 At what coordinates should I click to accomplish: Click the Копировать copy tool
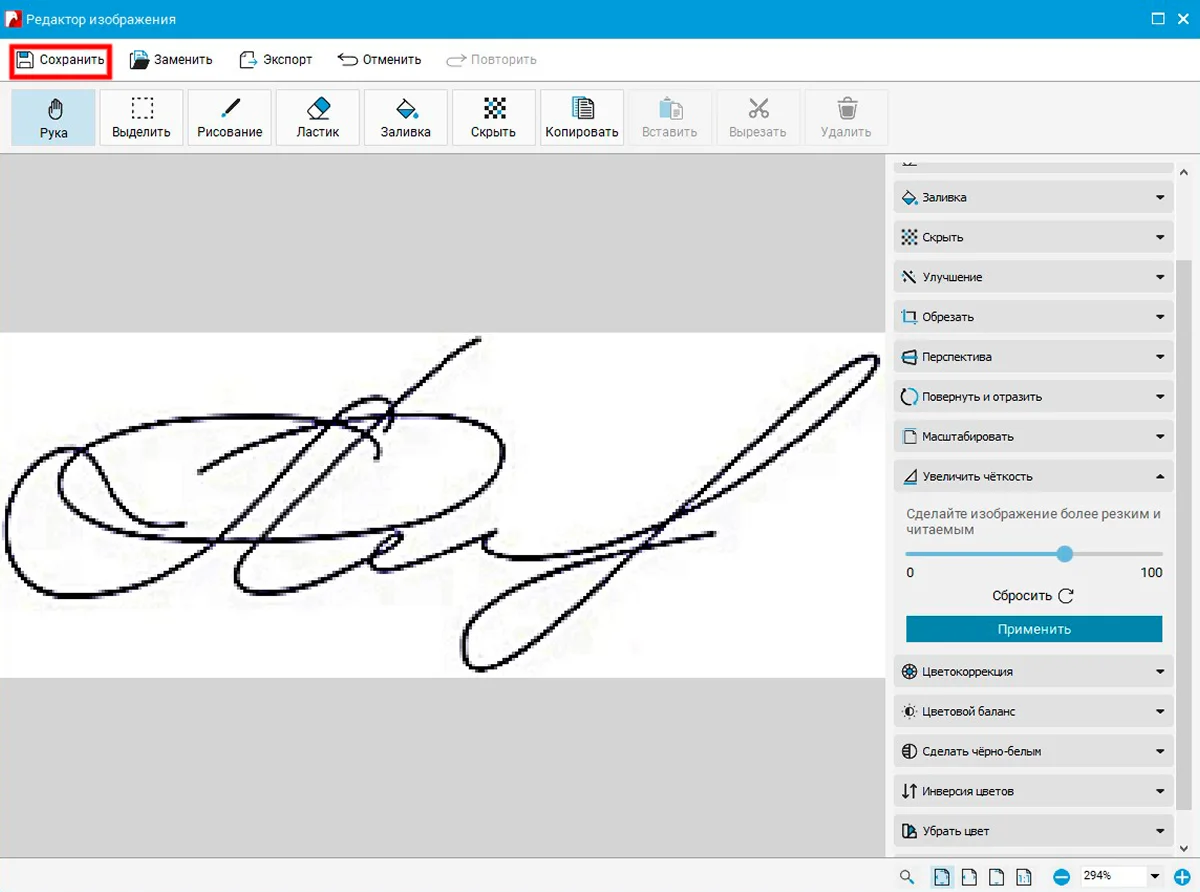coord(581,118)
